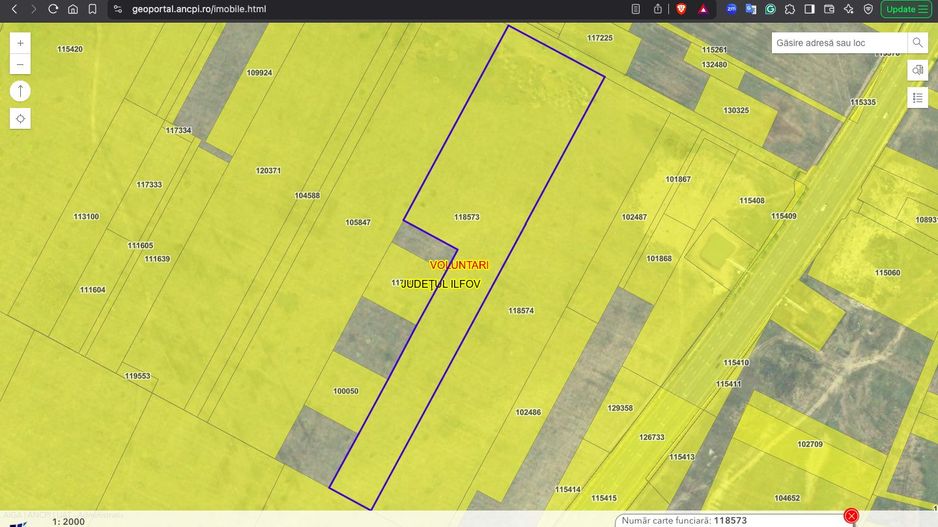Select parcel 102709 label
The image size is (938, 527).
point(810,444)
